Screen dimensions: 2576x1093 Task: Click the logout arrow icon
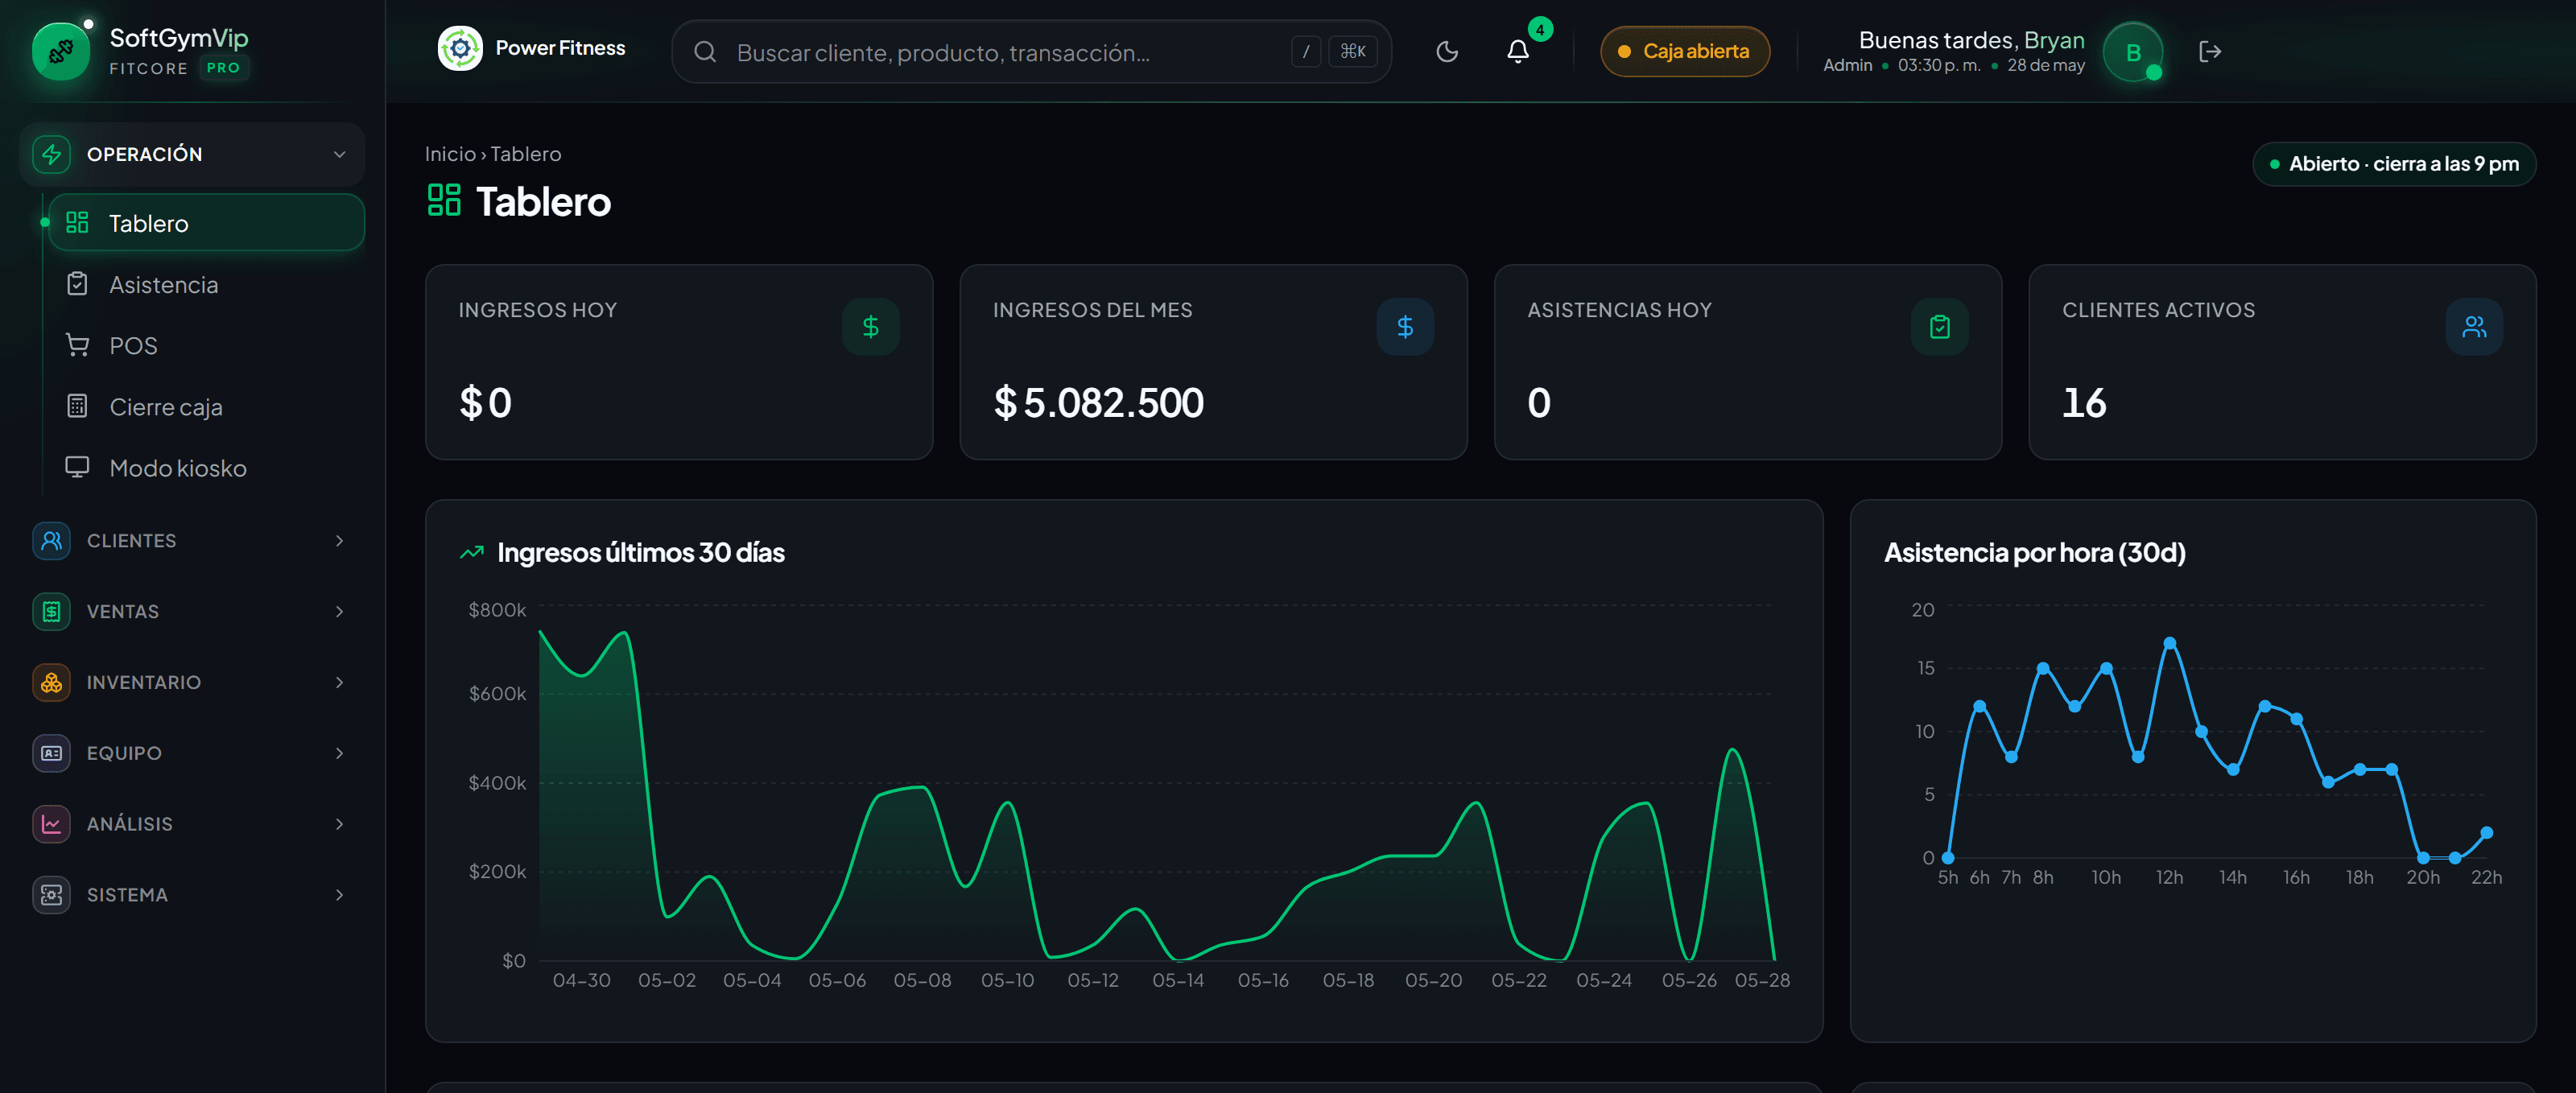point(2209,51)
